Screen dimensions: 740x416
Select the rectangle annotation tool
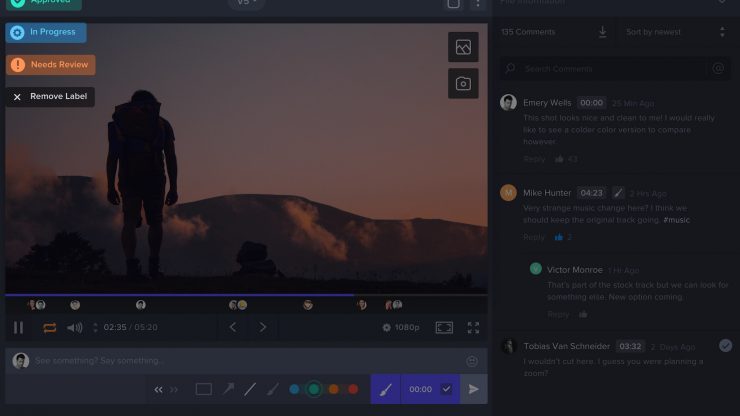point(203,390)
